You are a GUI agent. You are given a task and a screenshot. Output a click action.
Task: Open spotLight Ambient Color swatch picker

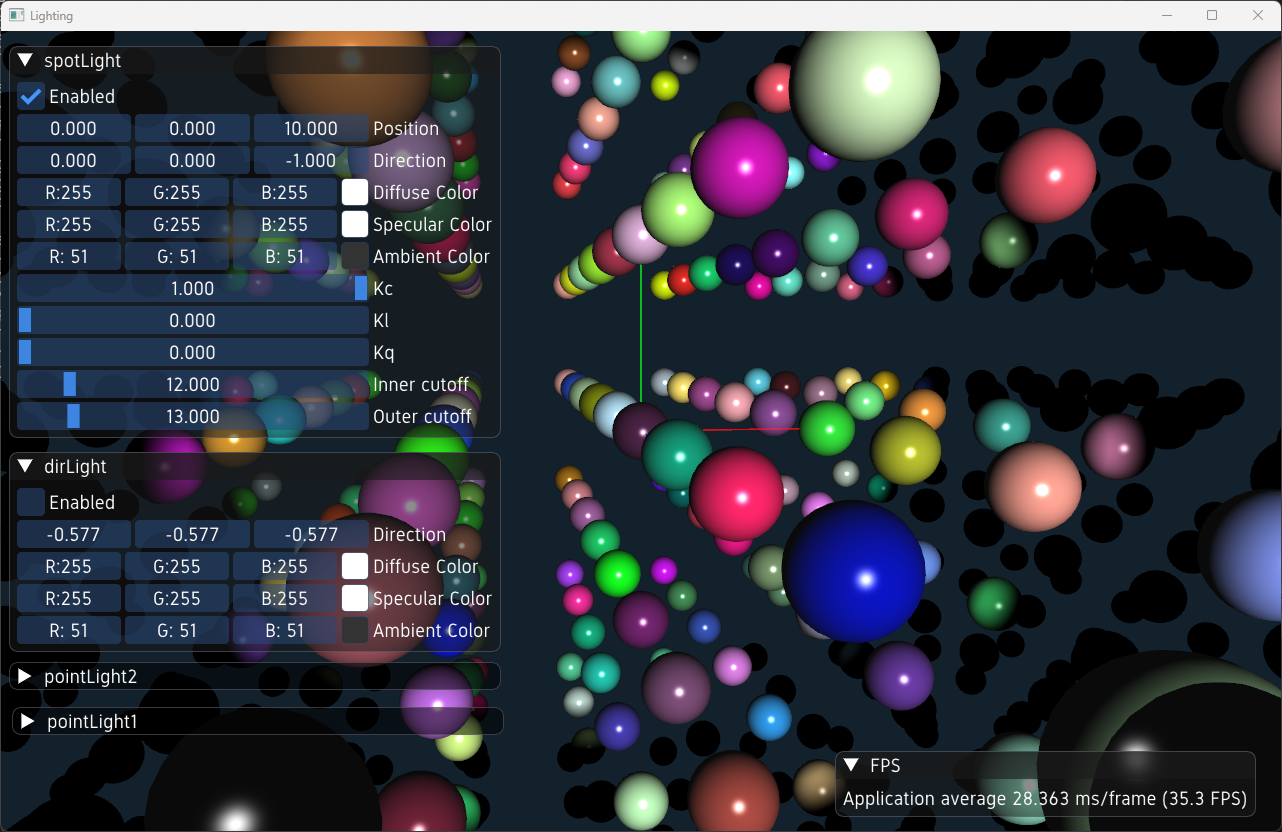(355, 257)
